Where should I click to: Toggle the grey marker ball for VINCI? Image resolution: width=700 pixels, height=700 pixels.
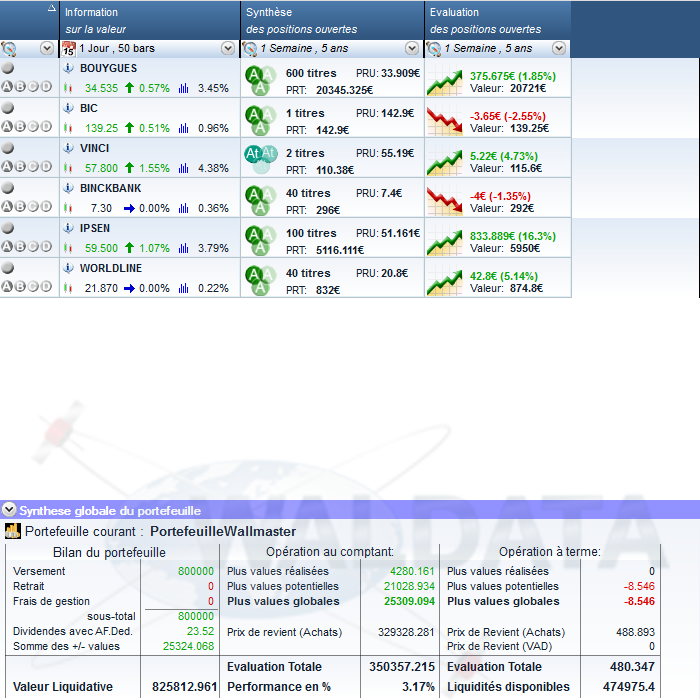8,148
